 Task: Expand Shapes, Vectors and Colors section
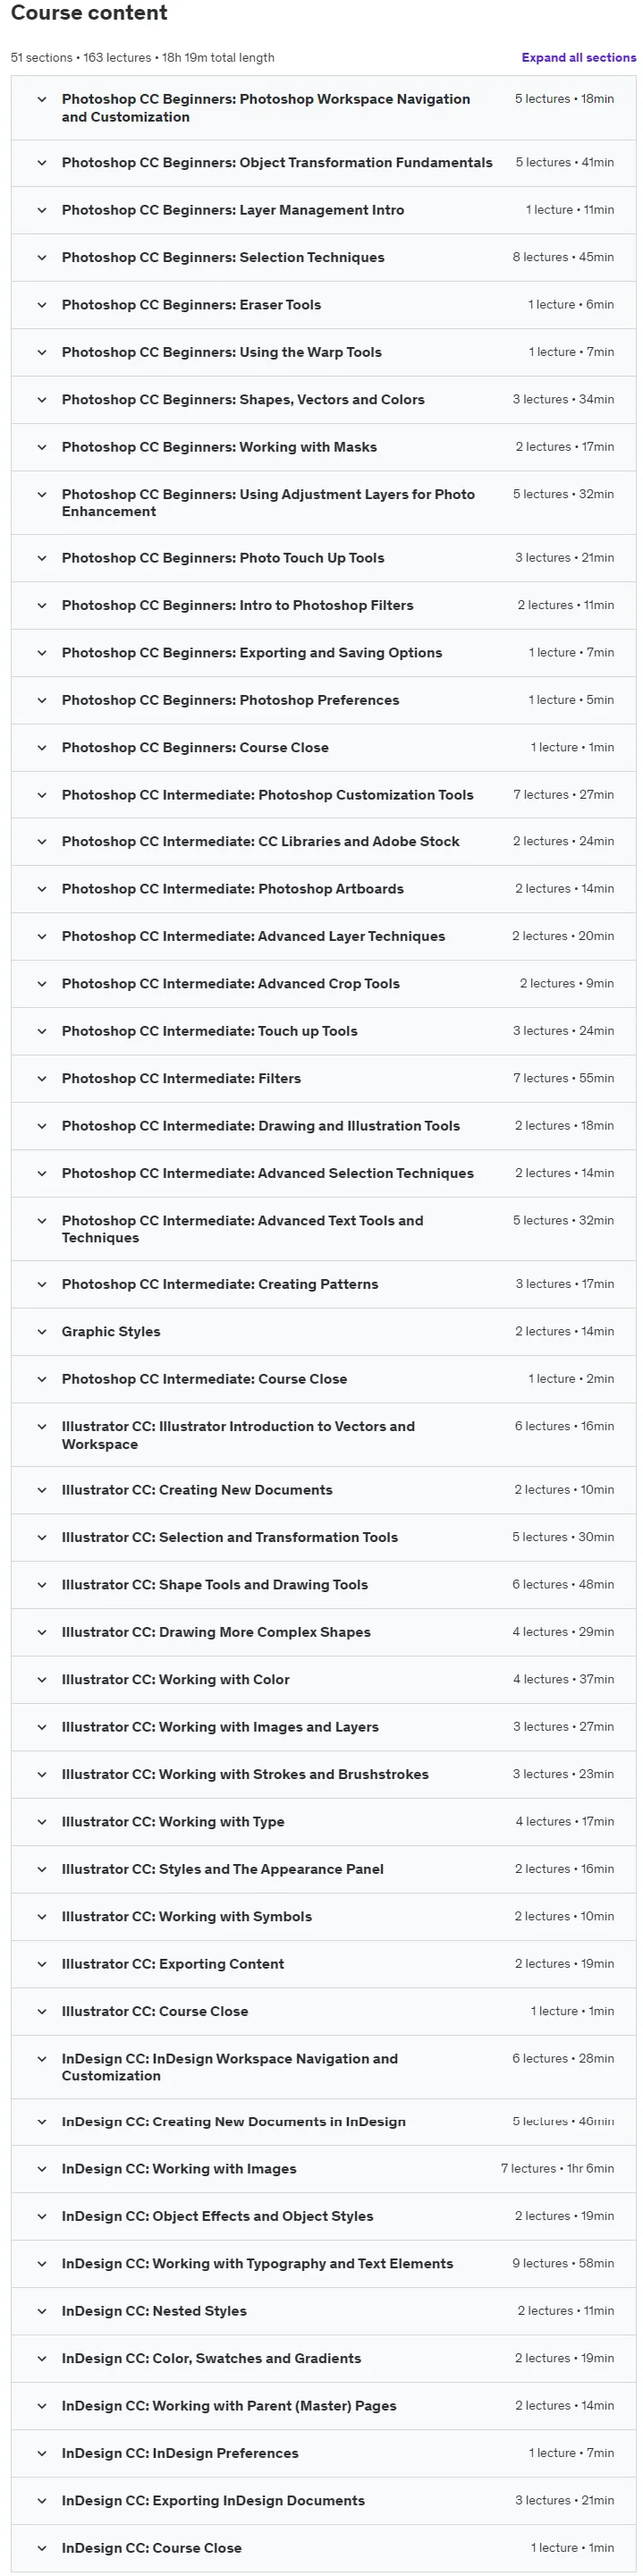(x=323, y=399)
